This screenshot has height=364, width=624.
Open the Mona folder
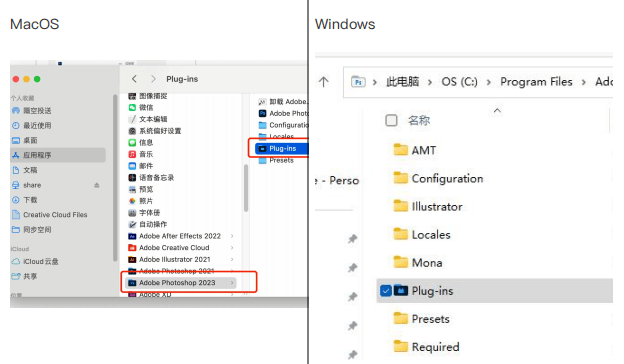click(418, 263)
